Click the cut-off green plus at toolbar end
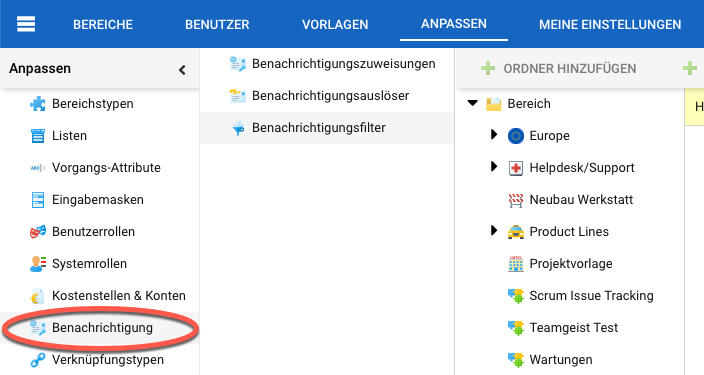 coord(690,69)
